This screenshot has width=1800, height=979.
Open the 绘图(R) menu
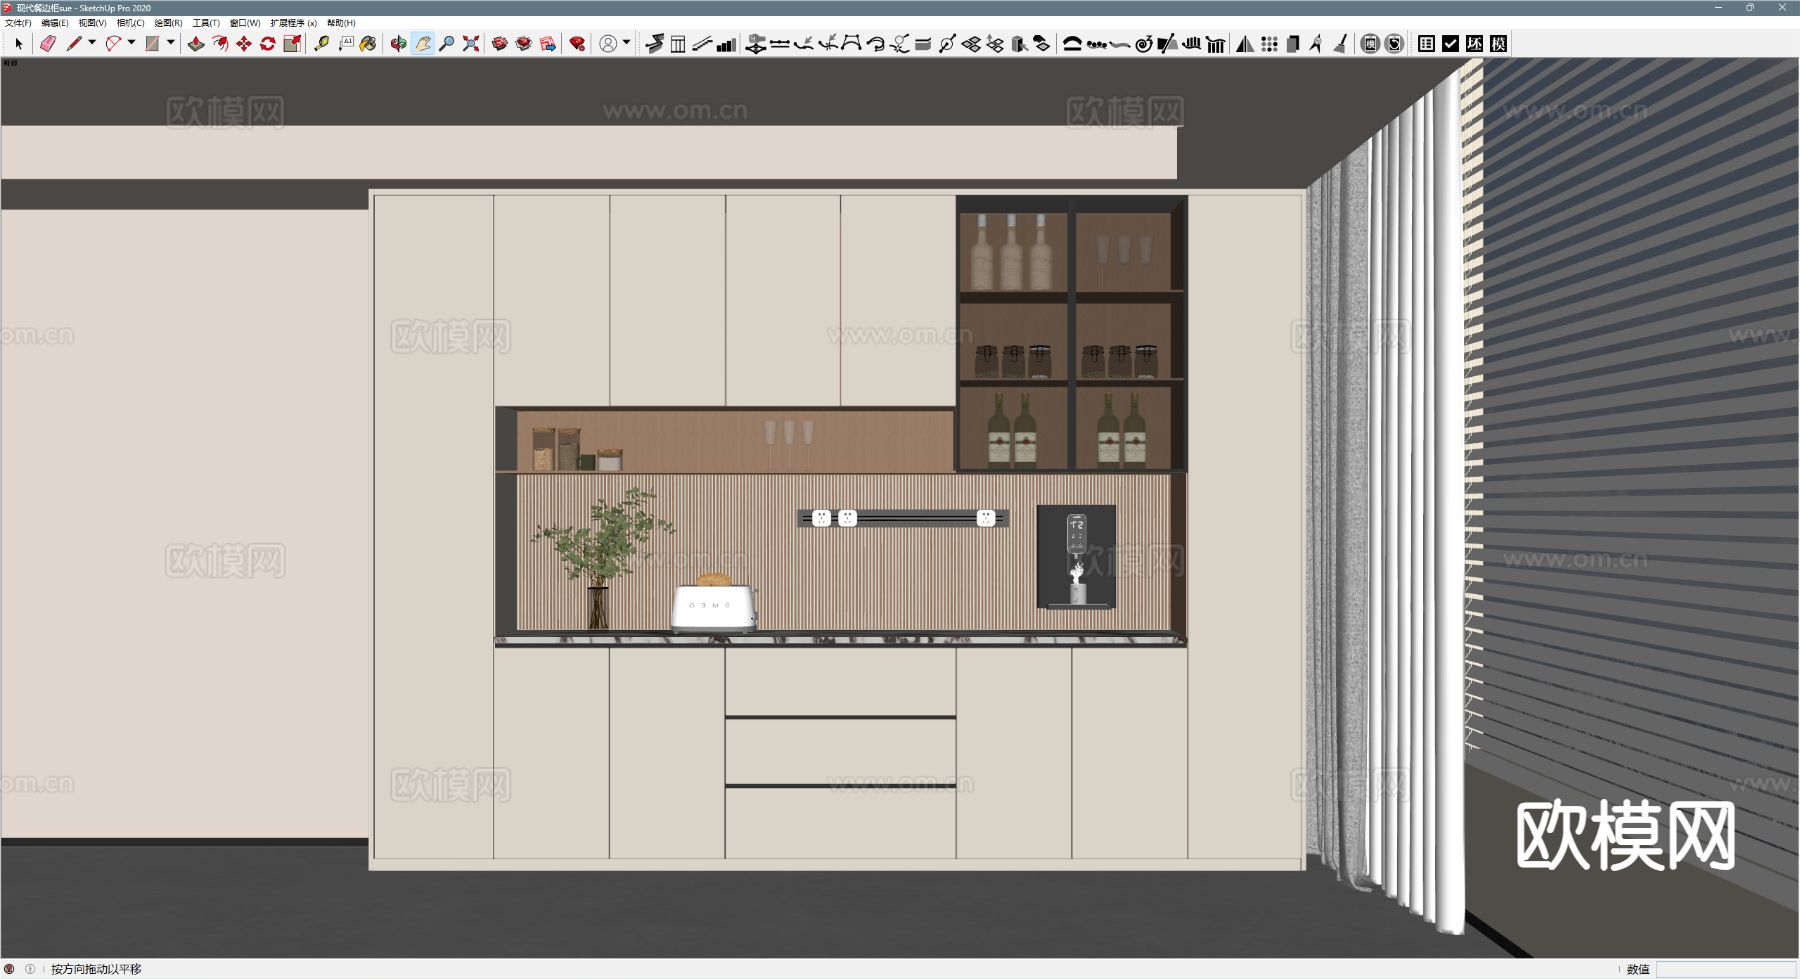click(168, 23)
